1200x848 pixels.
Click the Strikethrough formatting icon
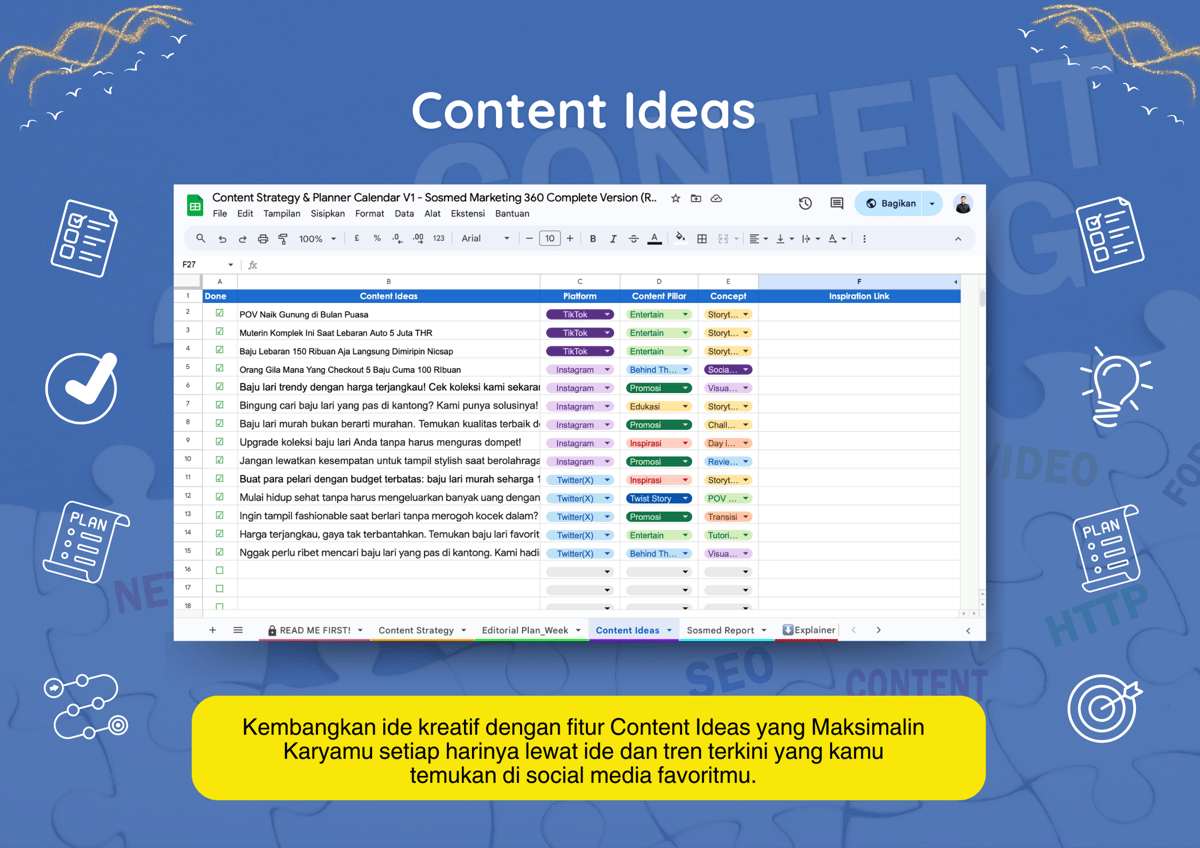(x=632, y=238)
